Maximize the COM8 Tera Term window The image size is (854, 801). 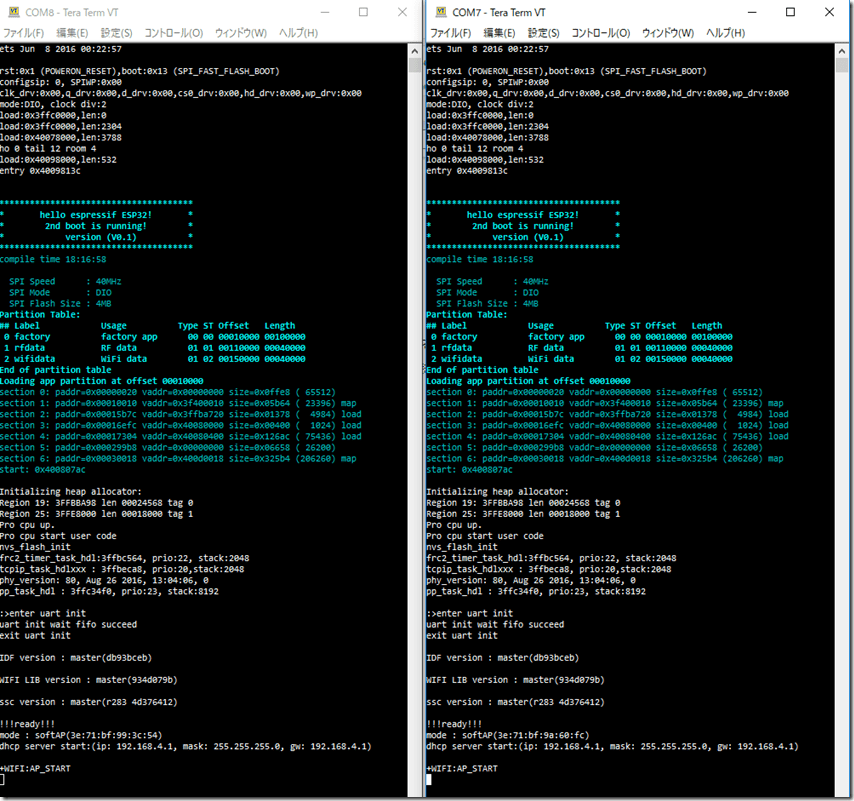(x=363, y=12)
